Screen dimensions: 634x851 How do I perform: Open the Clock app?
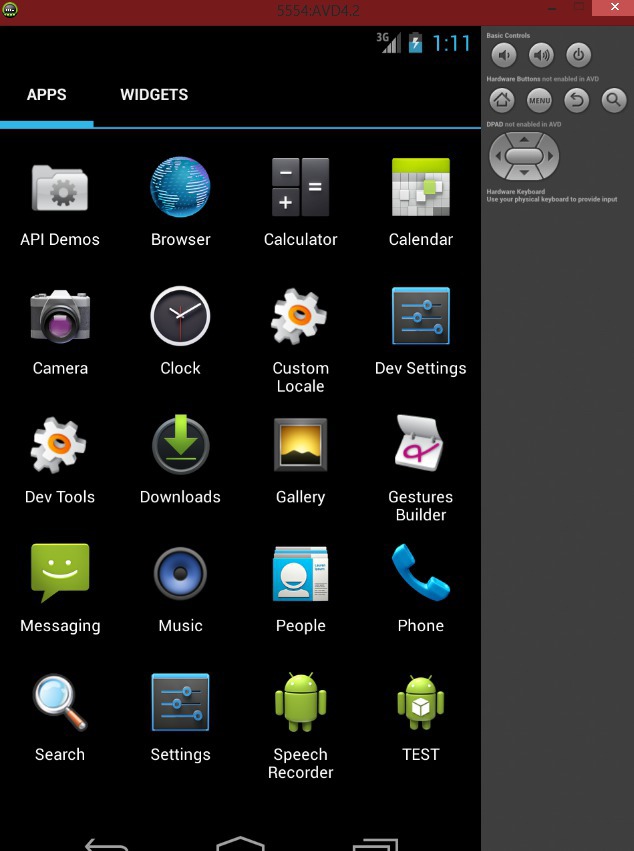tap(180, 332)
